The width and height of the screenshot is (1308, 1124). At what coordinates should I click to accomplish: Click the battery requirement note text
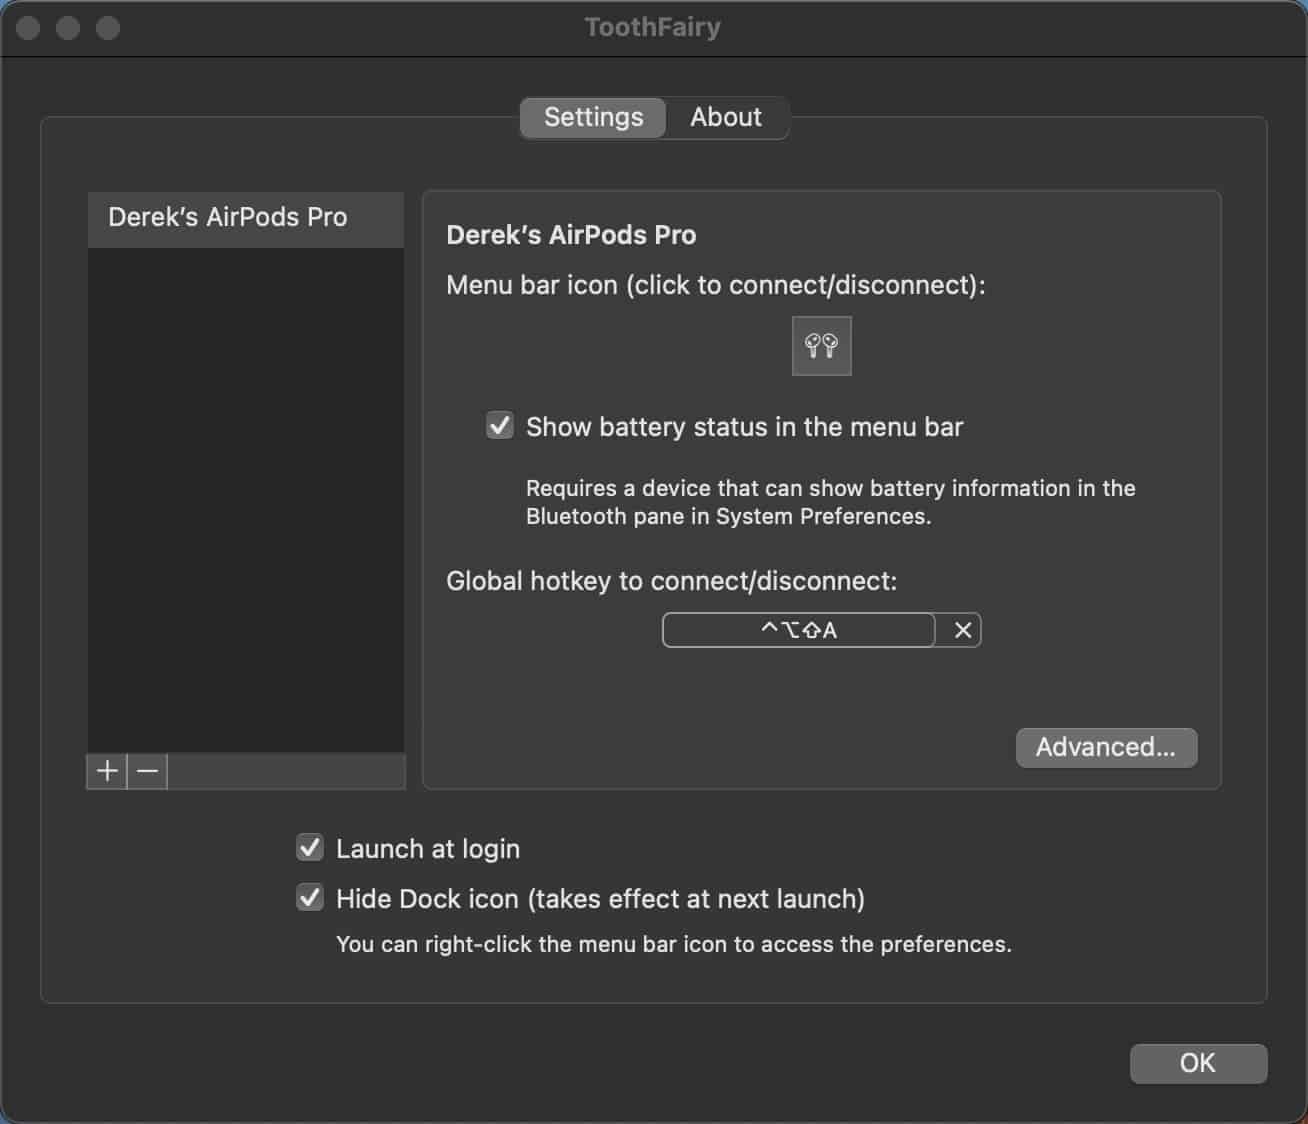(x=830, y=502)
